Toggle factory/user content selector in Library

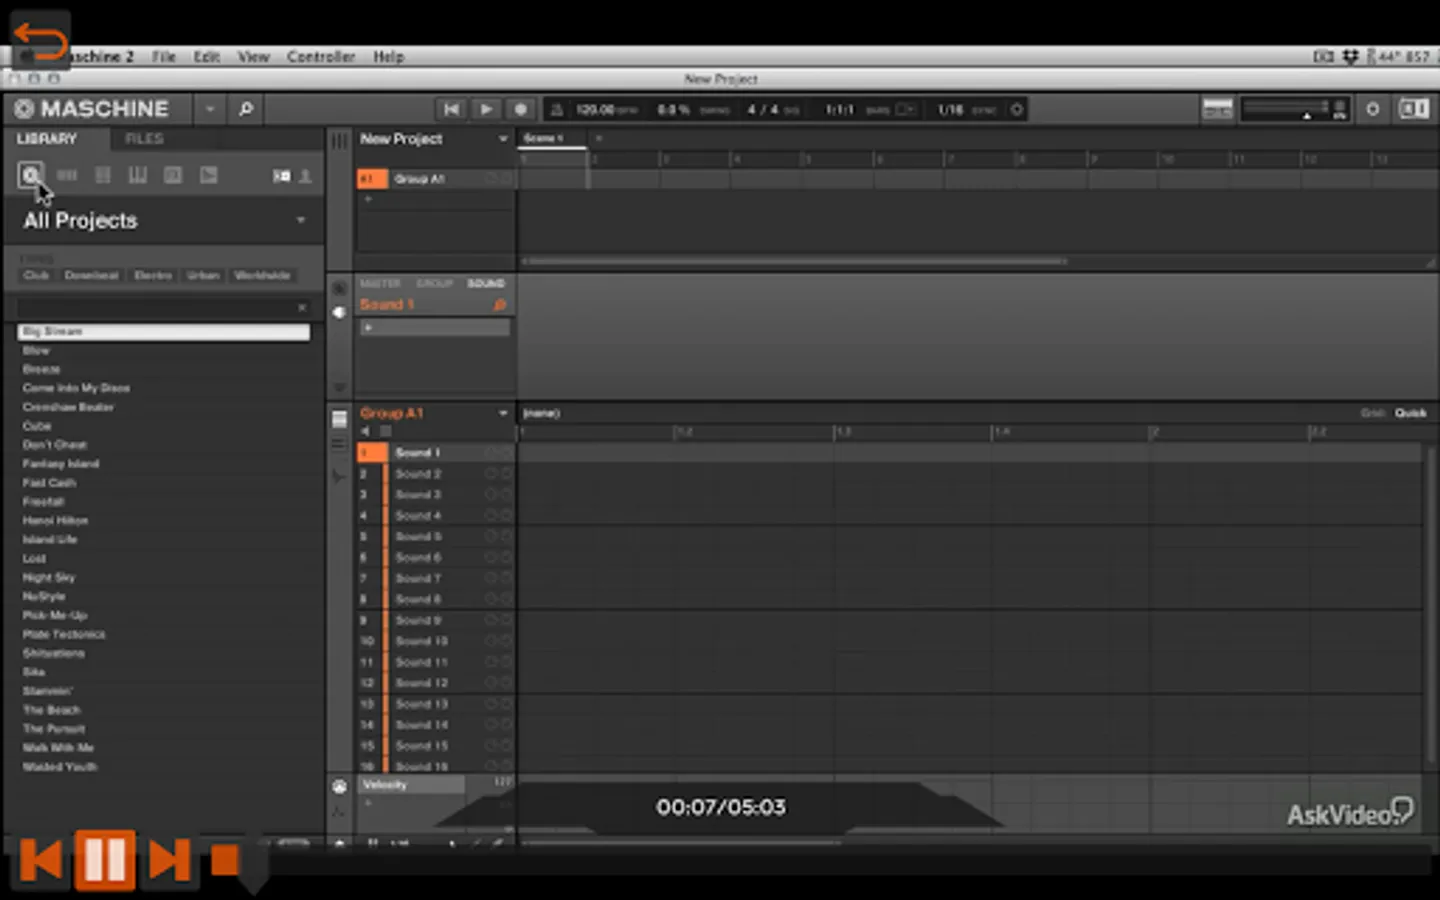point(282,176)
